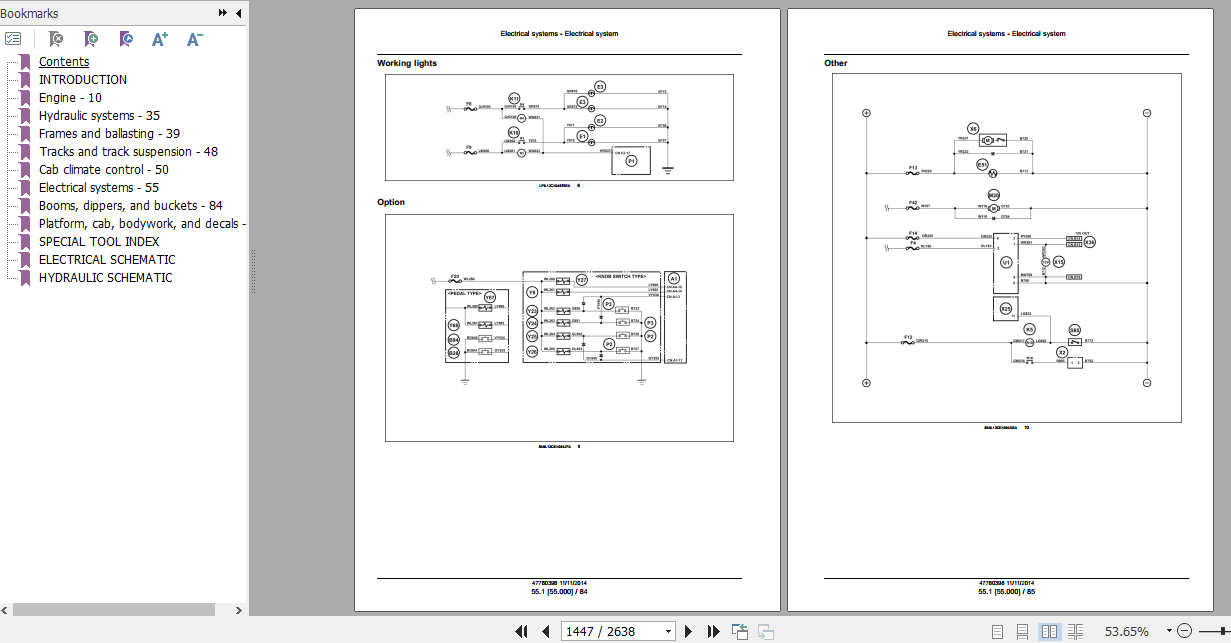Click the Bookmarks panel title
Viewport: 1231px width, 643px height.
click(29, 13)
